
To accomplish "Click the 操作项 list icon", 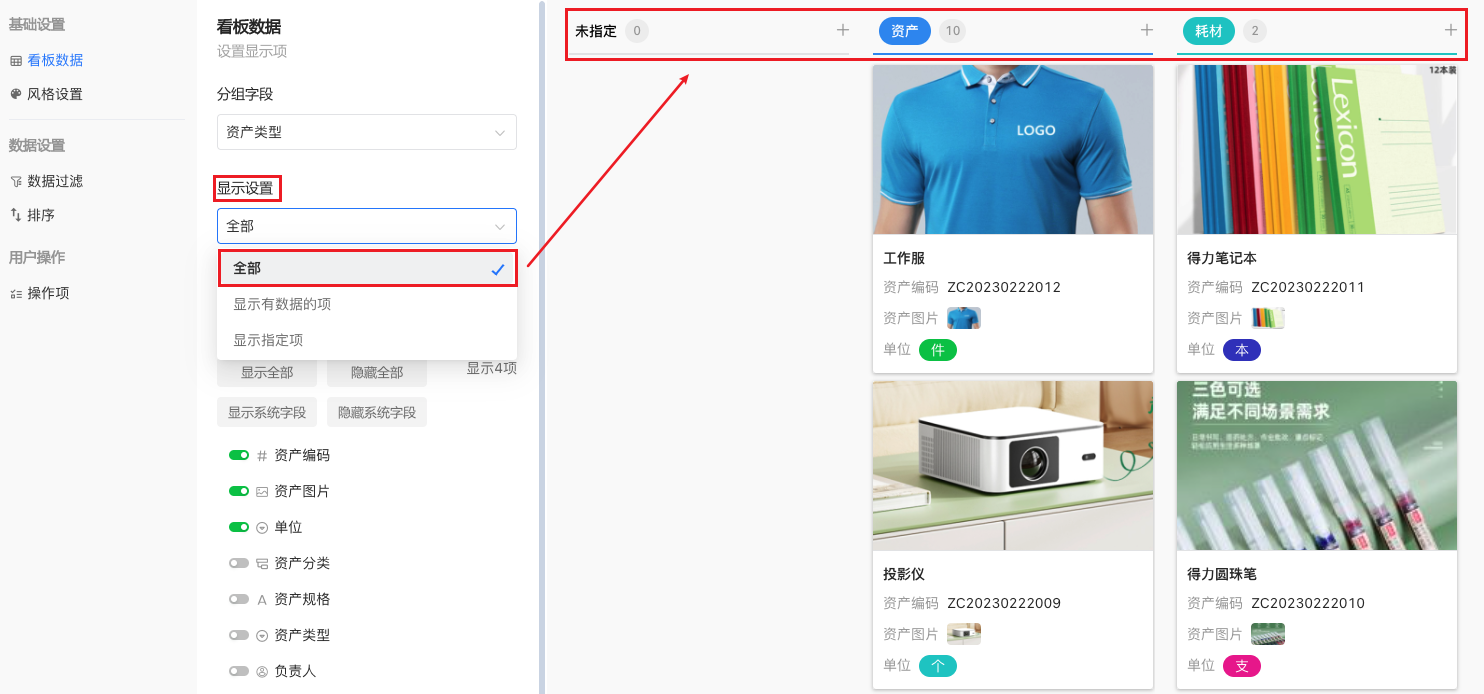I will click(15, 293).
